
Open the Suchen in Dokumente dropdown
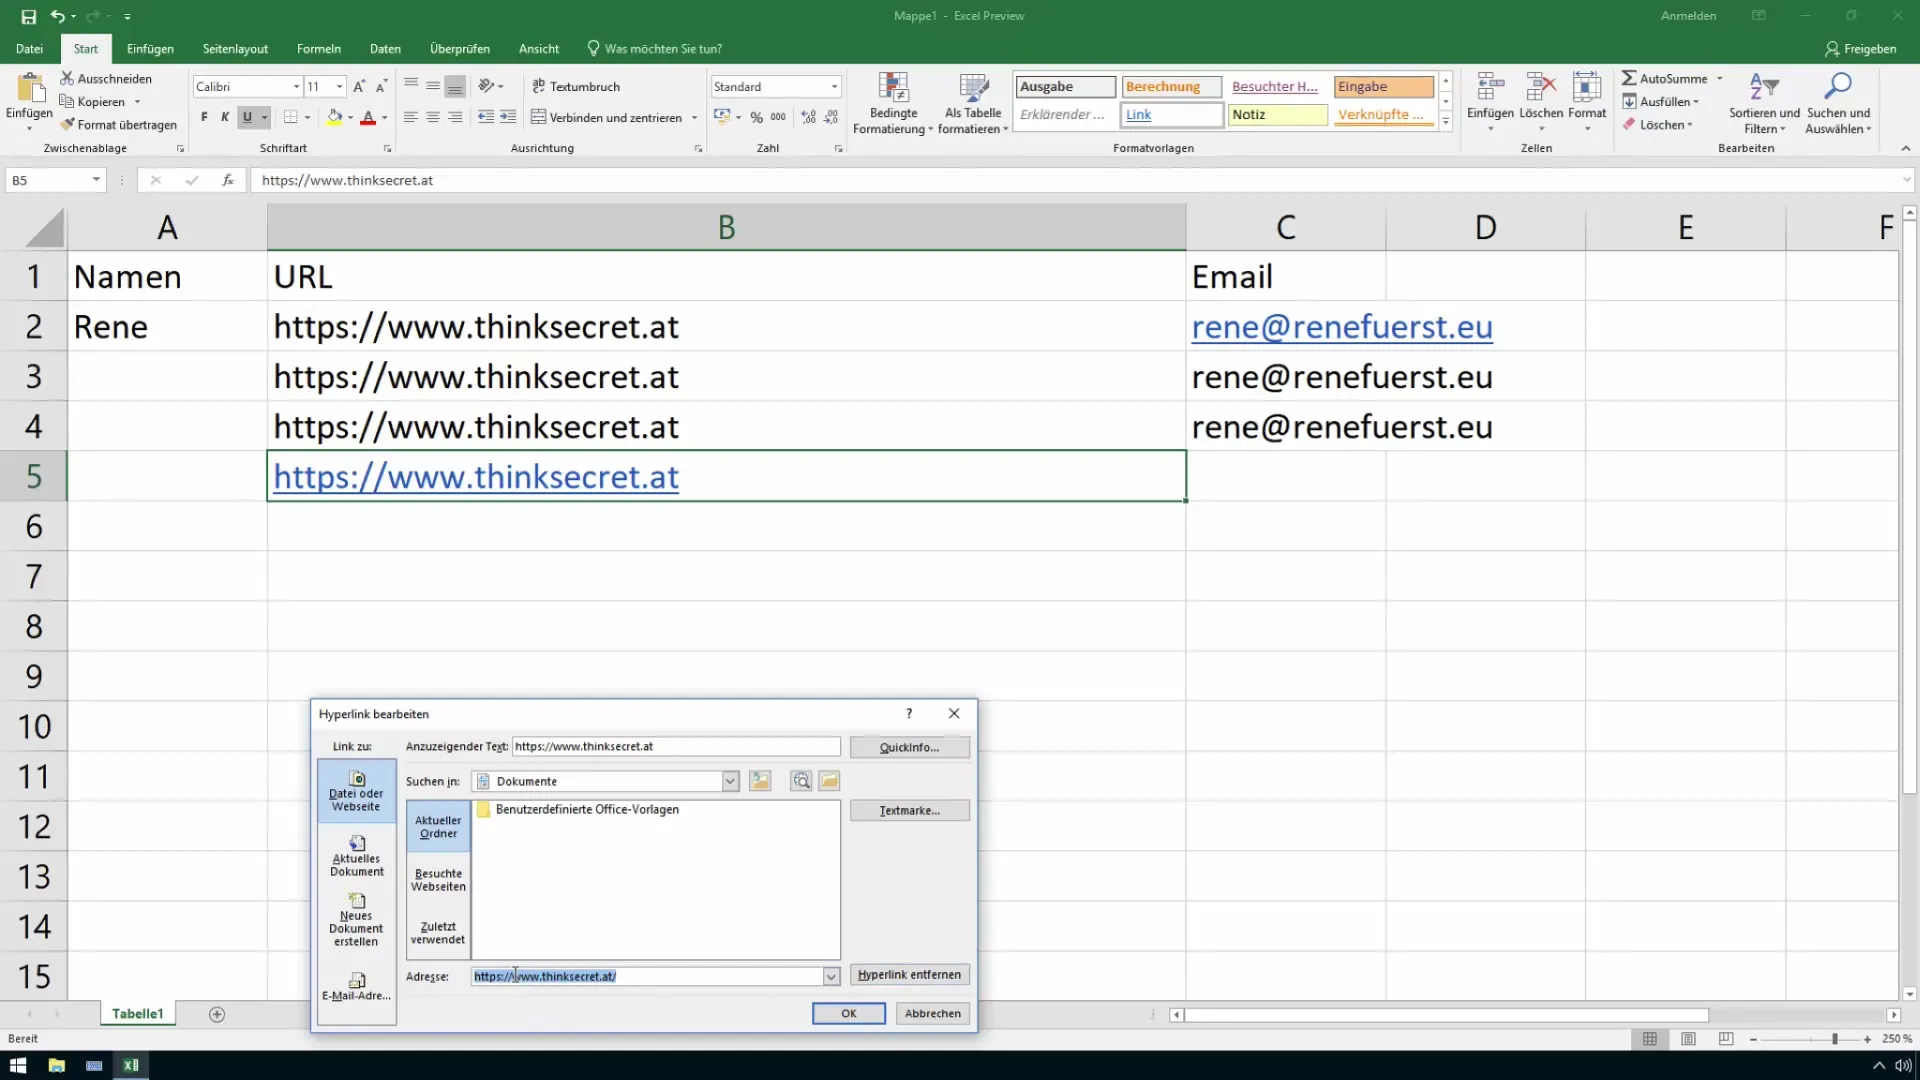(x=730, y=781)
